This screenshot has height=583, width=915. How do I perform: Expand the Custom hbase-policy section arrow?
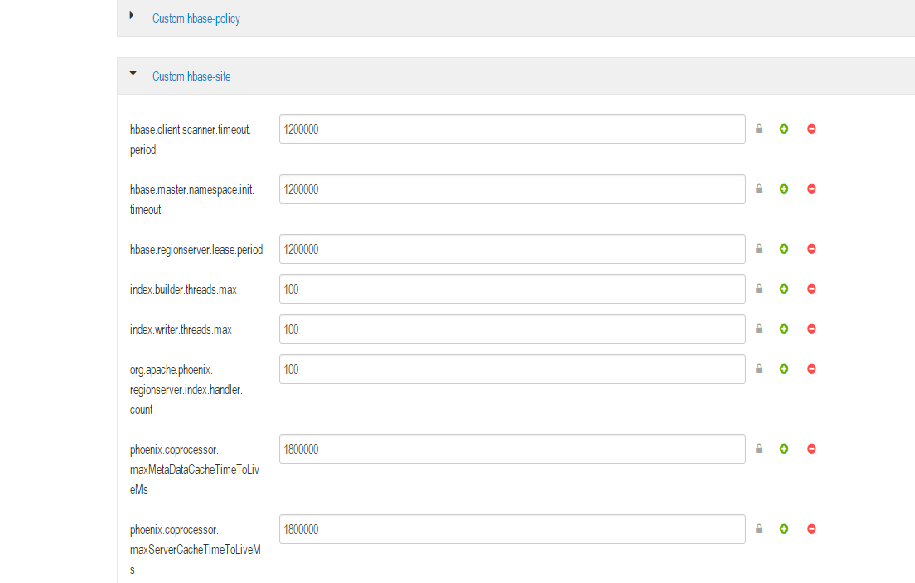[132, 16]
